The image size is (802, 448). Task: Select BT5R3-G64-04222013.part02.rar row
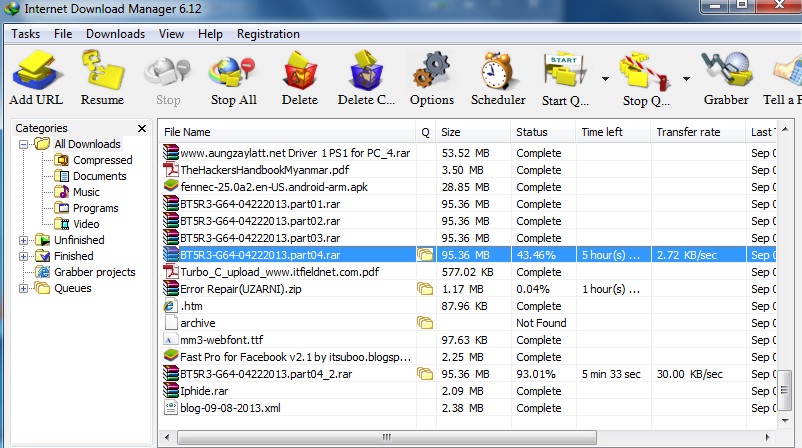468,221
